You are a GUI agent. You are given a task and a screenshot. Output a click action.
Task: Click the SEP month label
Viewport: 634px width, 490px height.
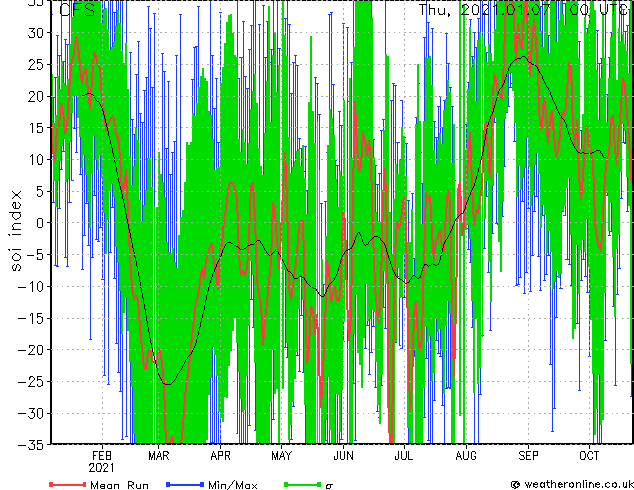[x=528, y=456]
